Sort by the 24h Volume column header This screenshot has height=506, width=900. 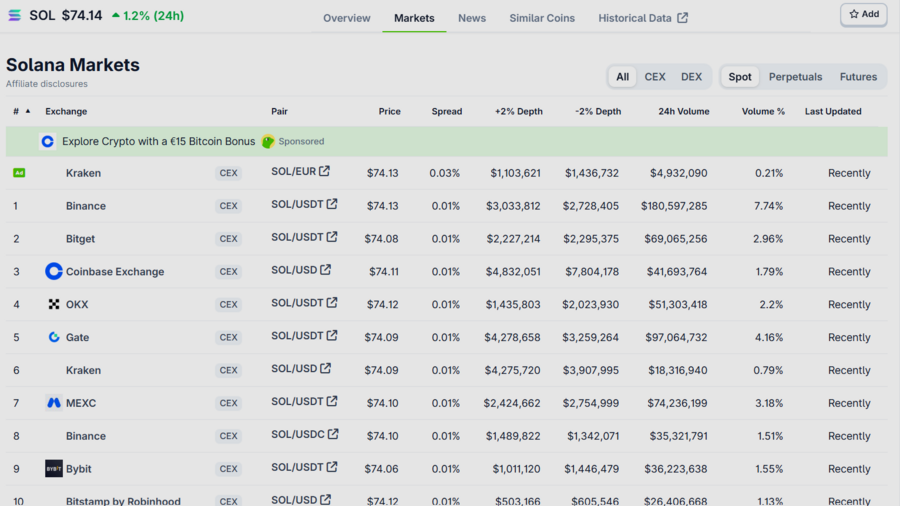684,111
